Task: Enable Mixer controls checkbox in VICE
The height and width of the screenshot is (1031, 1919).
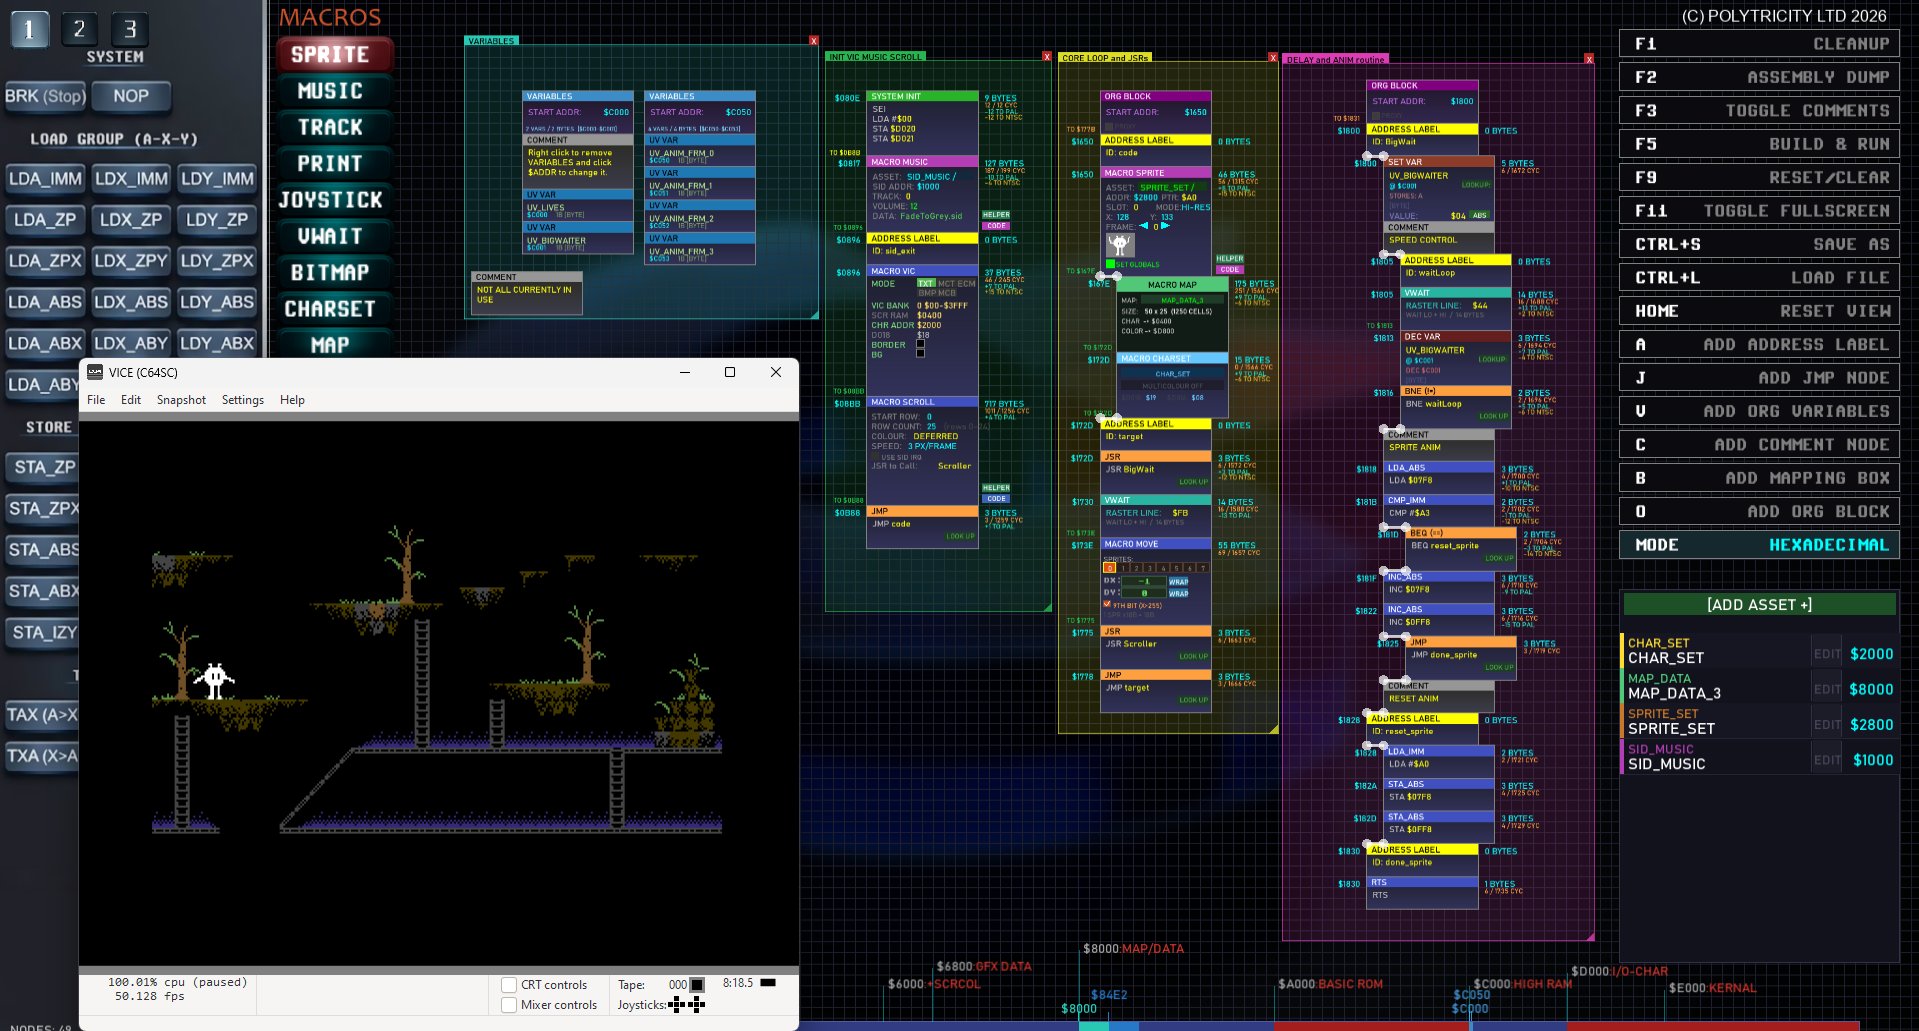Action: coord(509,1005)
